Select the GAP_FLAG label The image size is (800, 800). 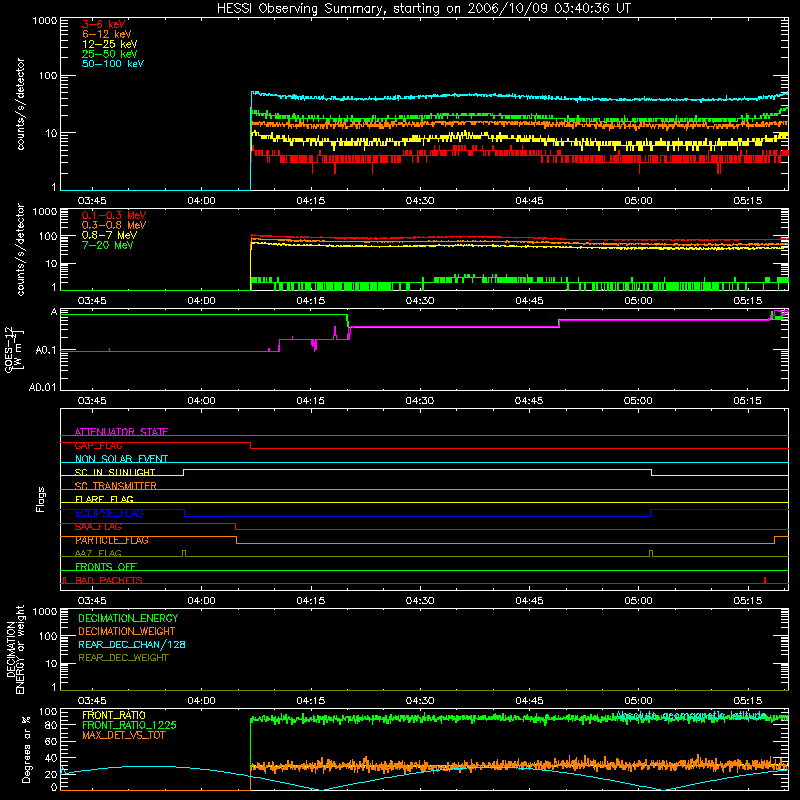98,445
